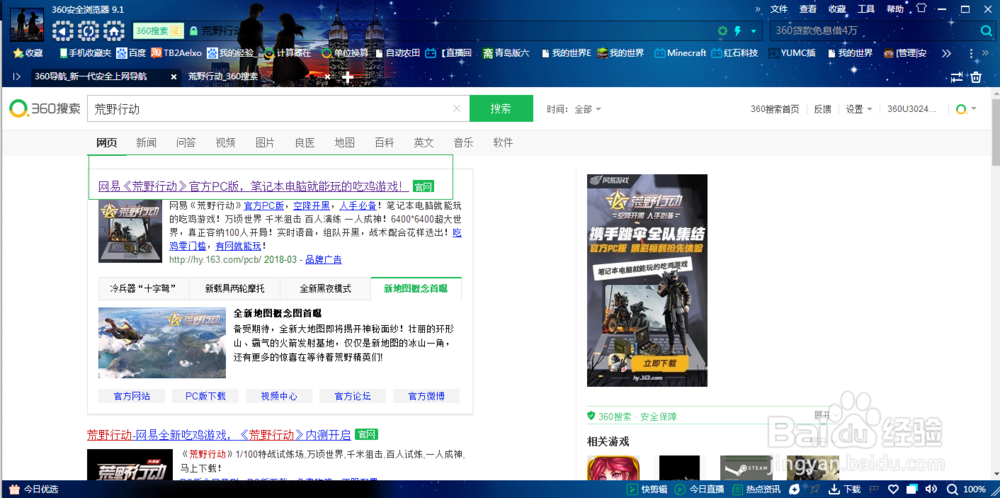
Task: Click the 官方网站 button
Action: 132,396
